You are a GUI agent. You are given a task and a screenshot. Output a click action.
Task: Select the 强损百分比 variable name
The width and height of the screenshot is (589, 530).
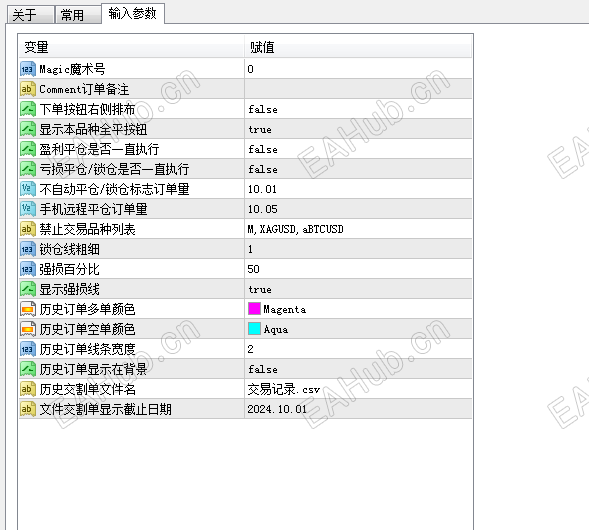click(69, 269)
